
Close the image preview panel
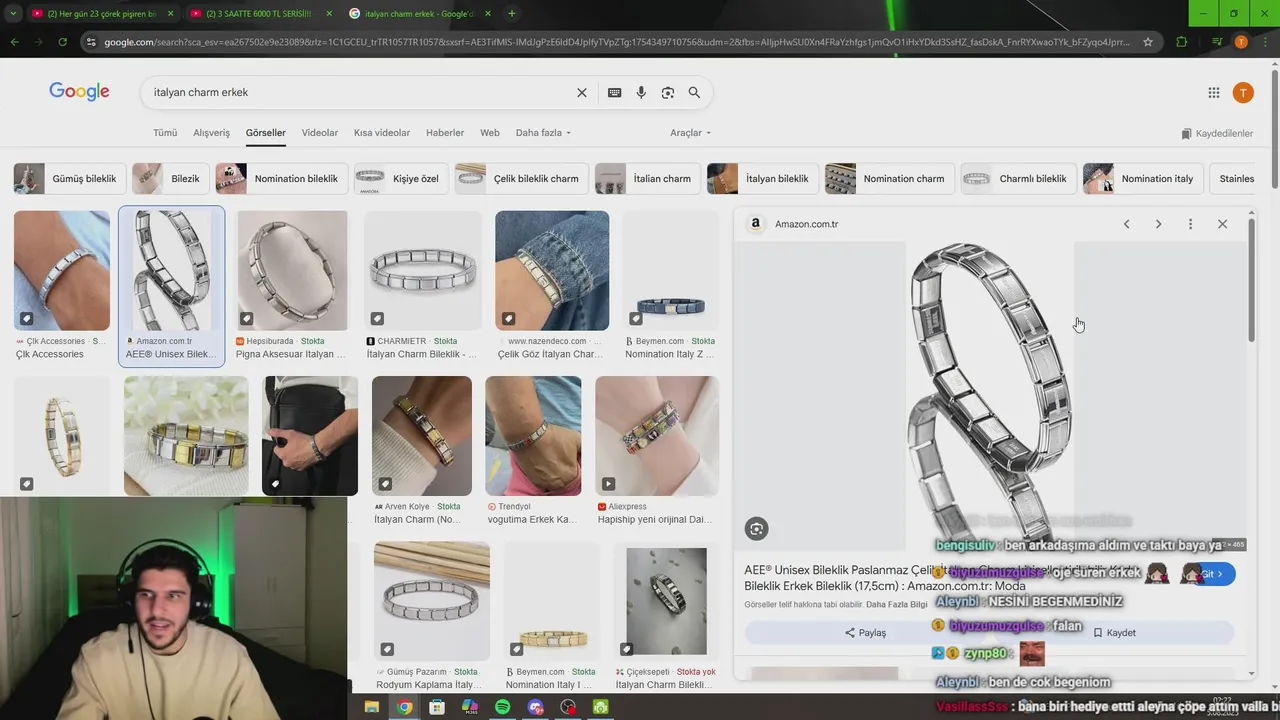click(x=1222, y=224)
